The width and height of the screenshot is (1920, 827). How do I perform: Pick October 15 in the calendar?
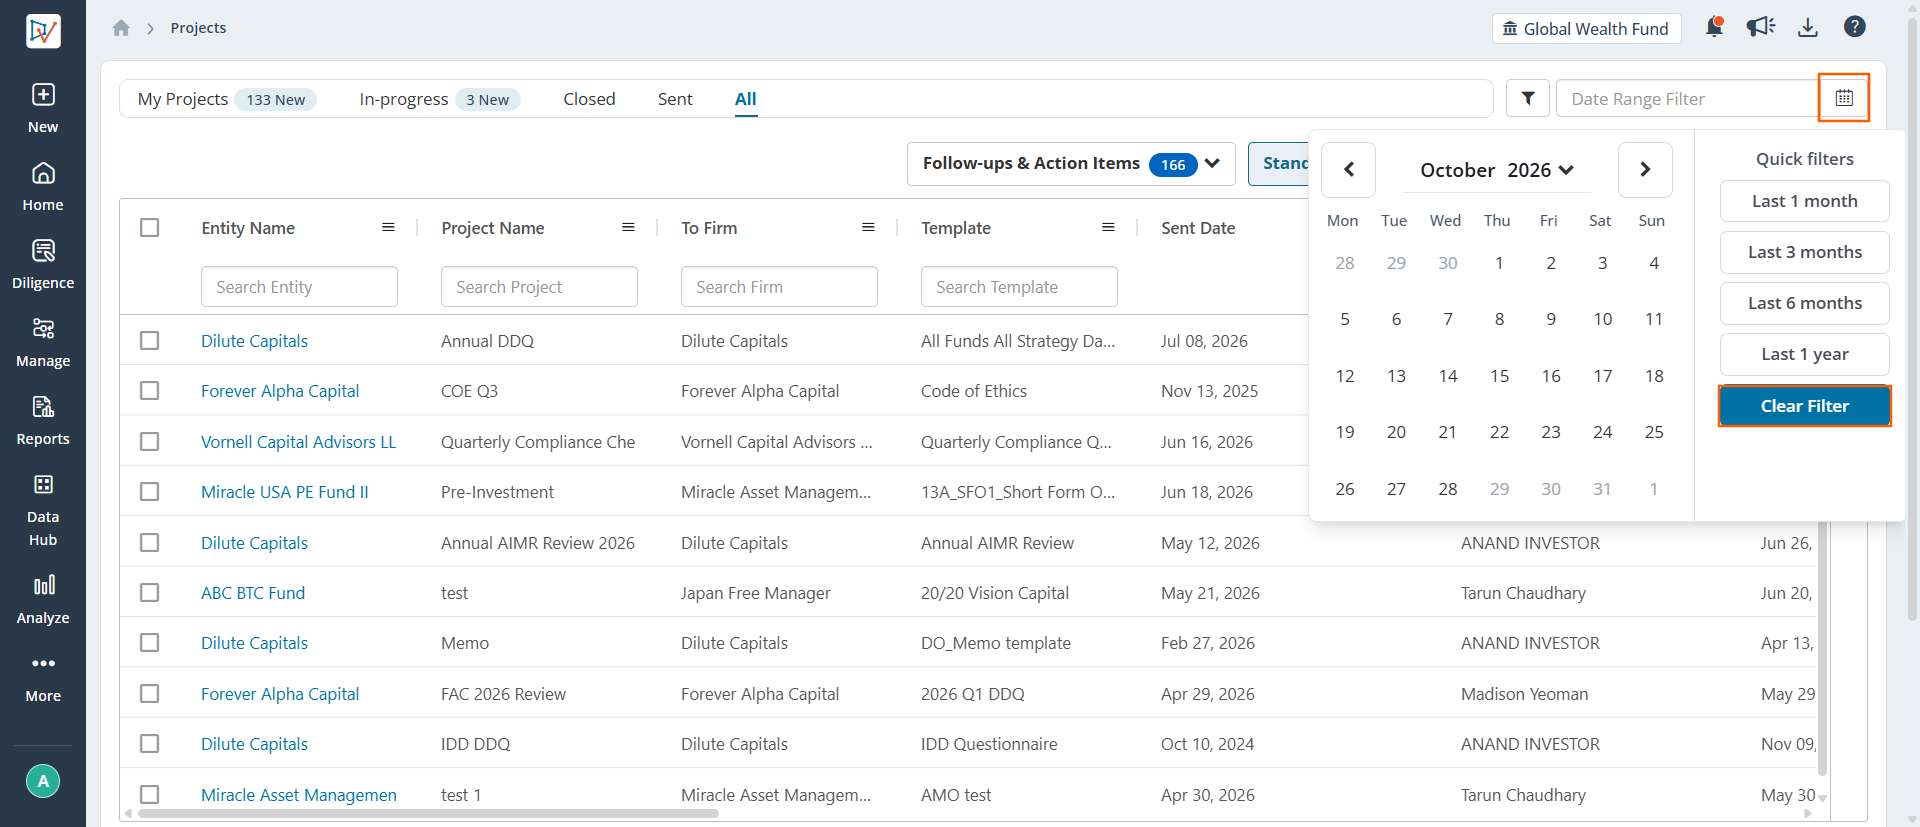point(1499,376)
